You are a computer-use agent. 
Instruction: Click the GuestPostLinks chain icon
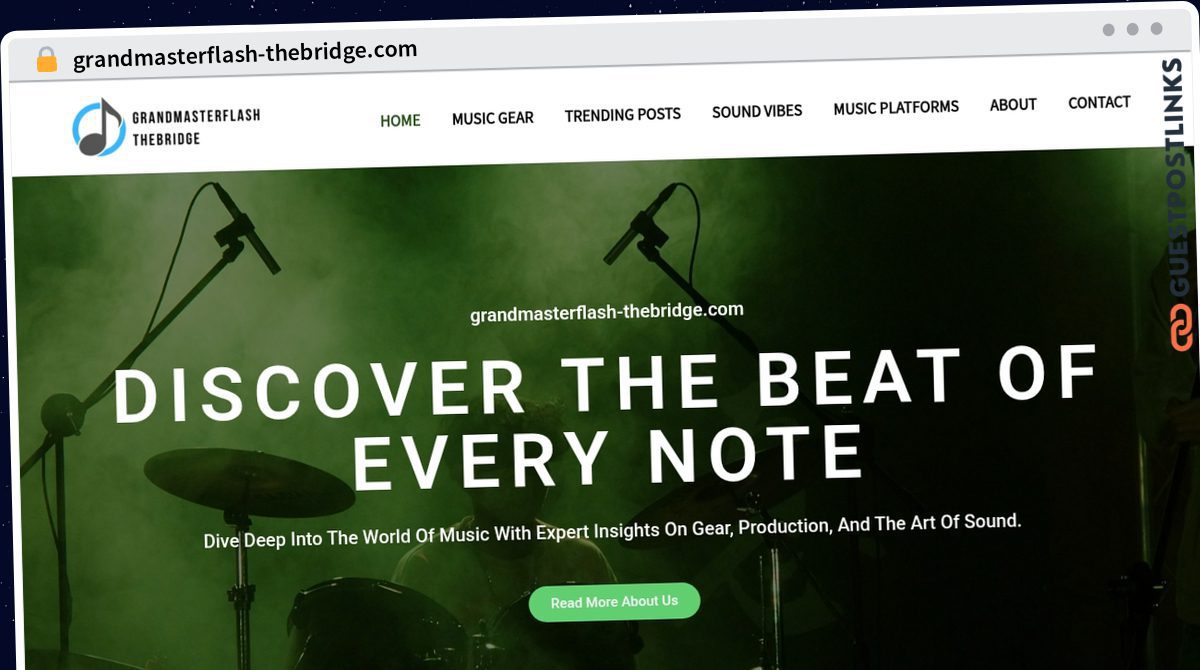pos(1181,328)
